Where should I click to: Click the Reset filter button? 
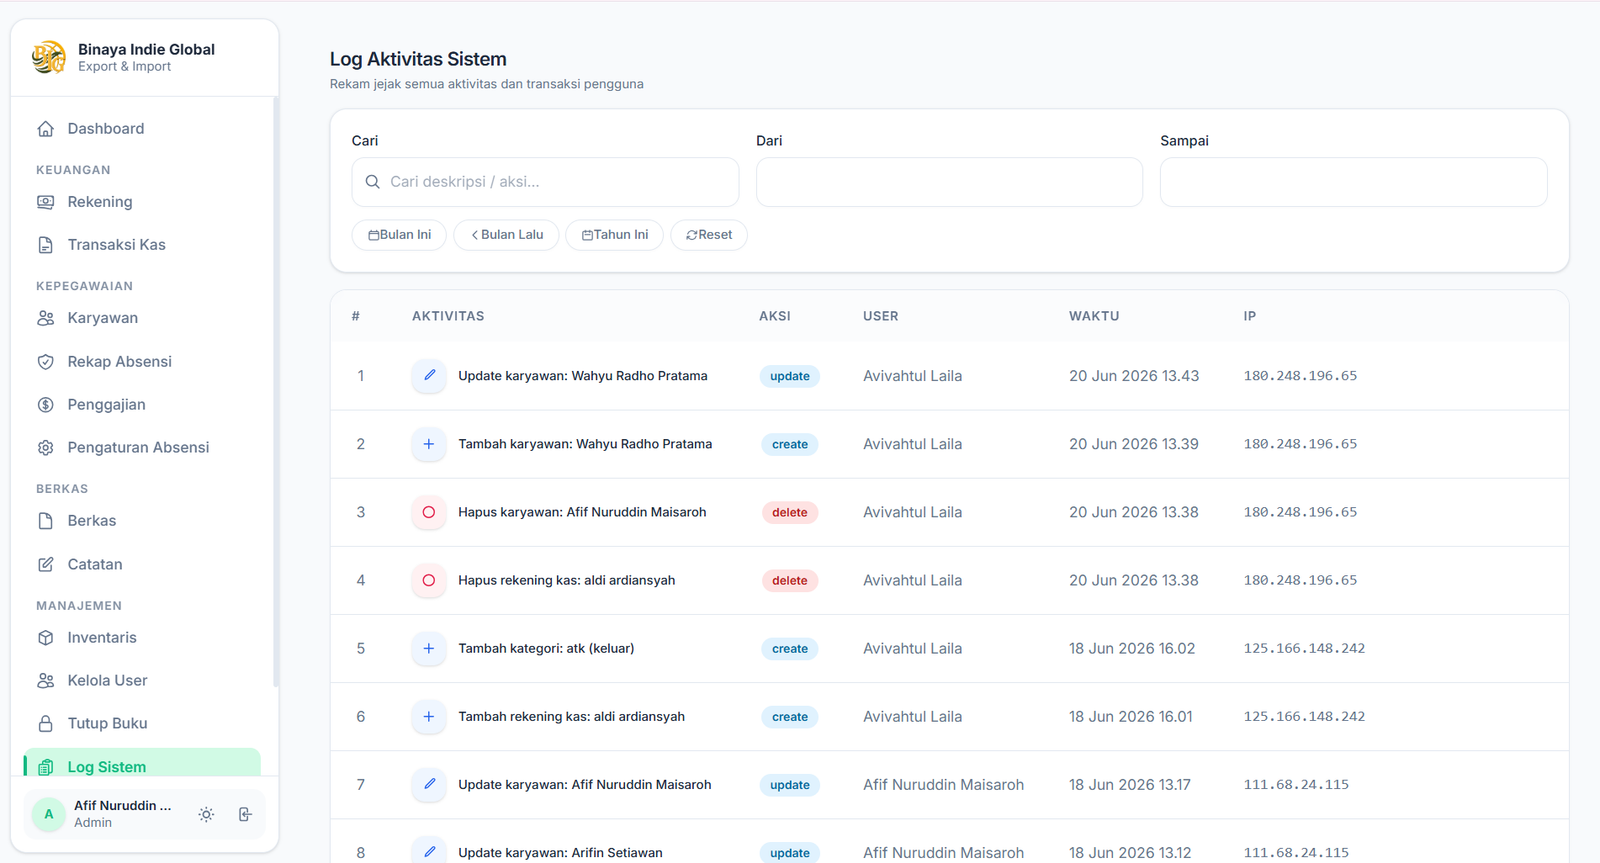[x=709, y=235]
